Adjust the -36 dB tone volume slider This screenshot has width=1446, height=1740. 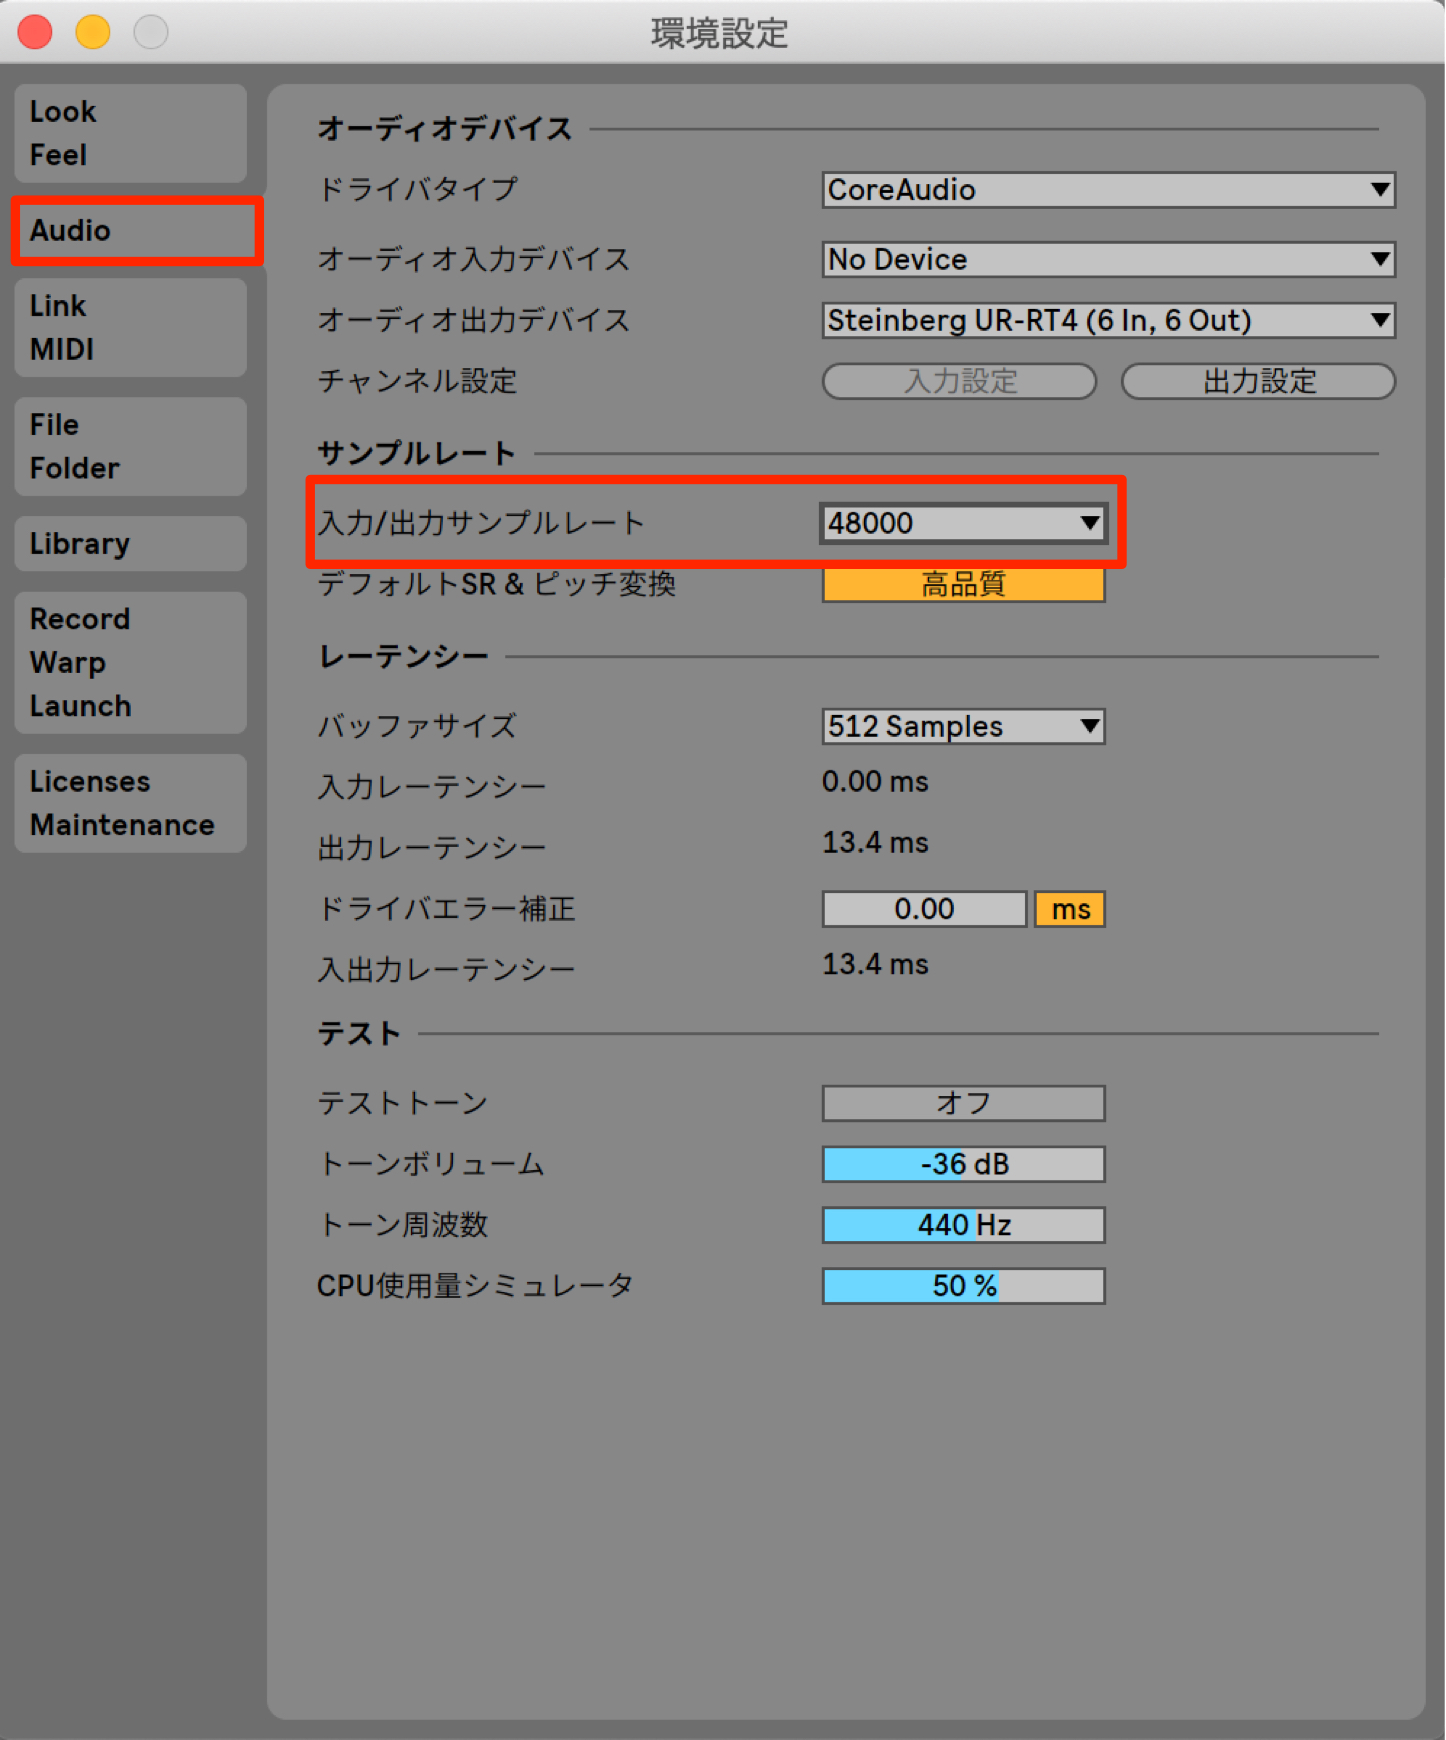pyautogui.click(x=963, y=1165)
